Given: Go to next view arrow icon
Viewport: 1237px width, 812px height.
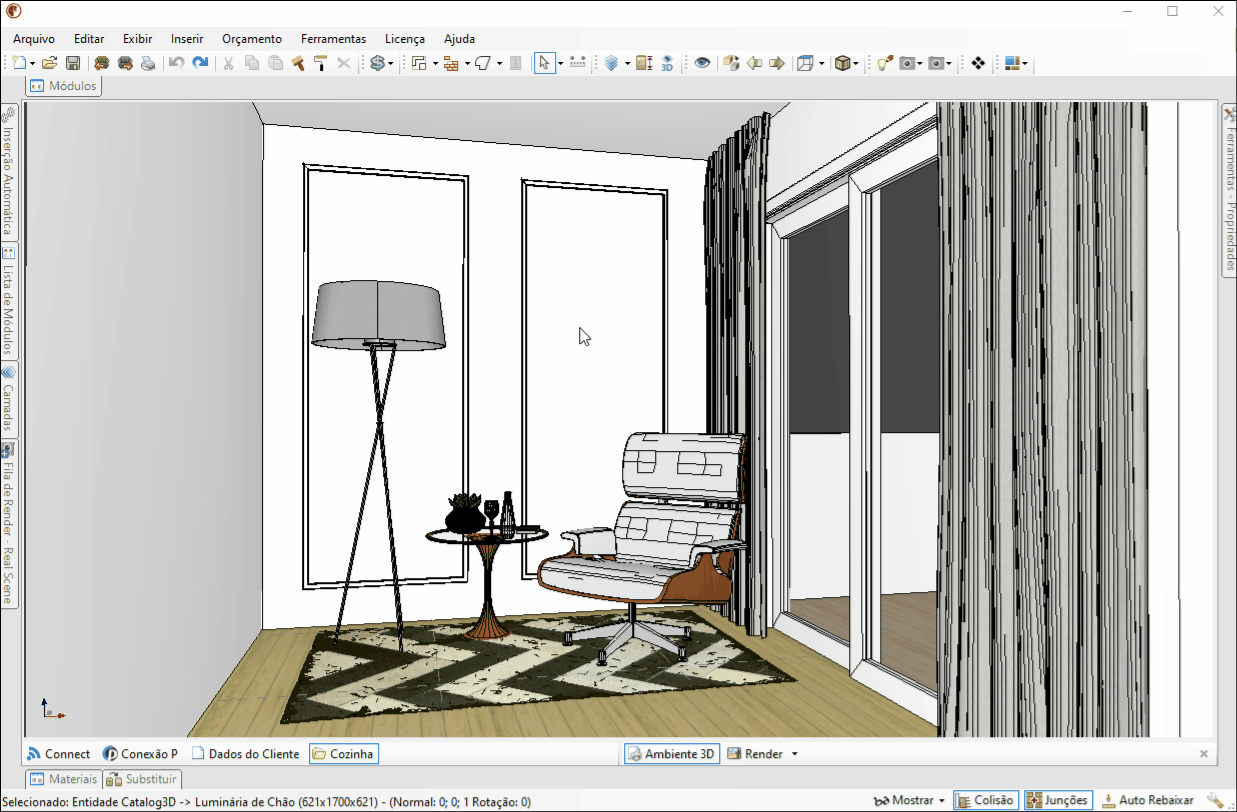Looking at the screenshot, I should 777,63.
